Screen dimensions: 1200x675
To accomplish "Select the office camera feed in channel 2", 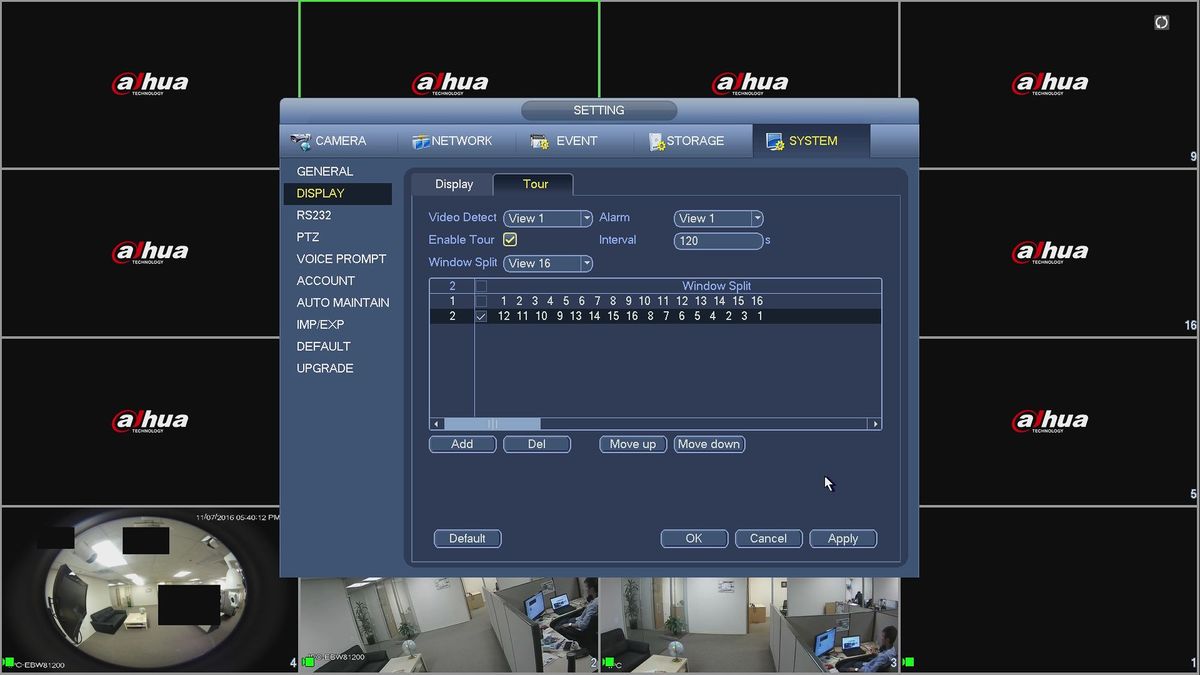I will pyautogui.click(x=449, y=624).
